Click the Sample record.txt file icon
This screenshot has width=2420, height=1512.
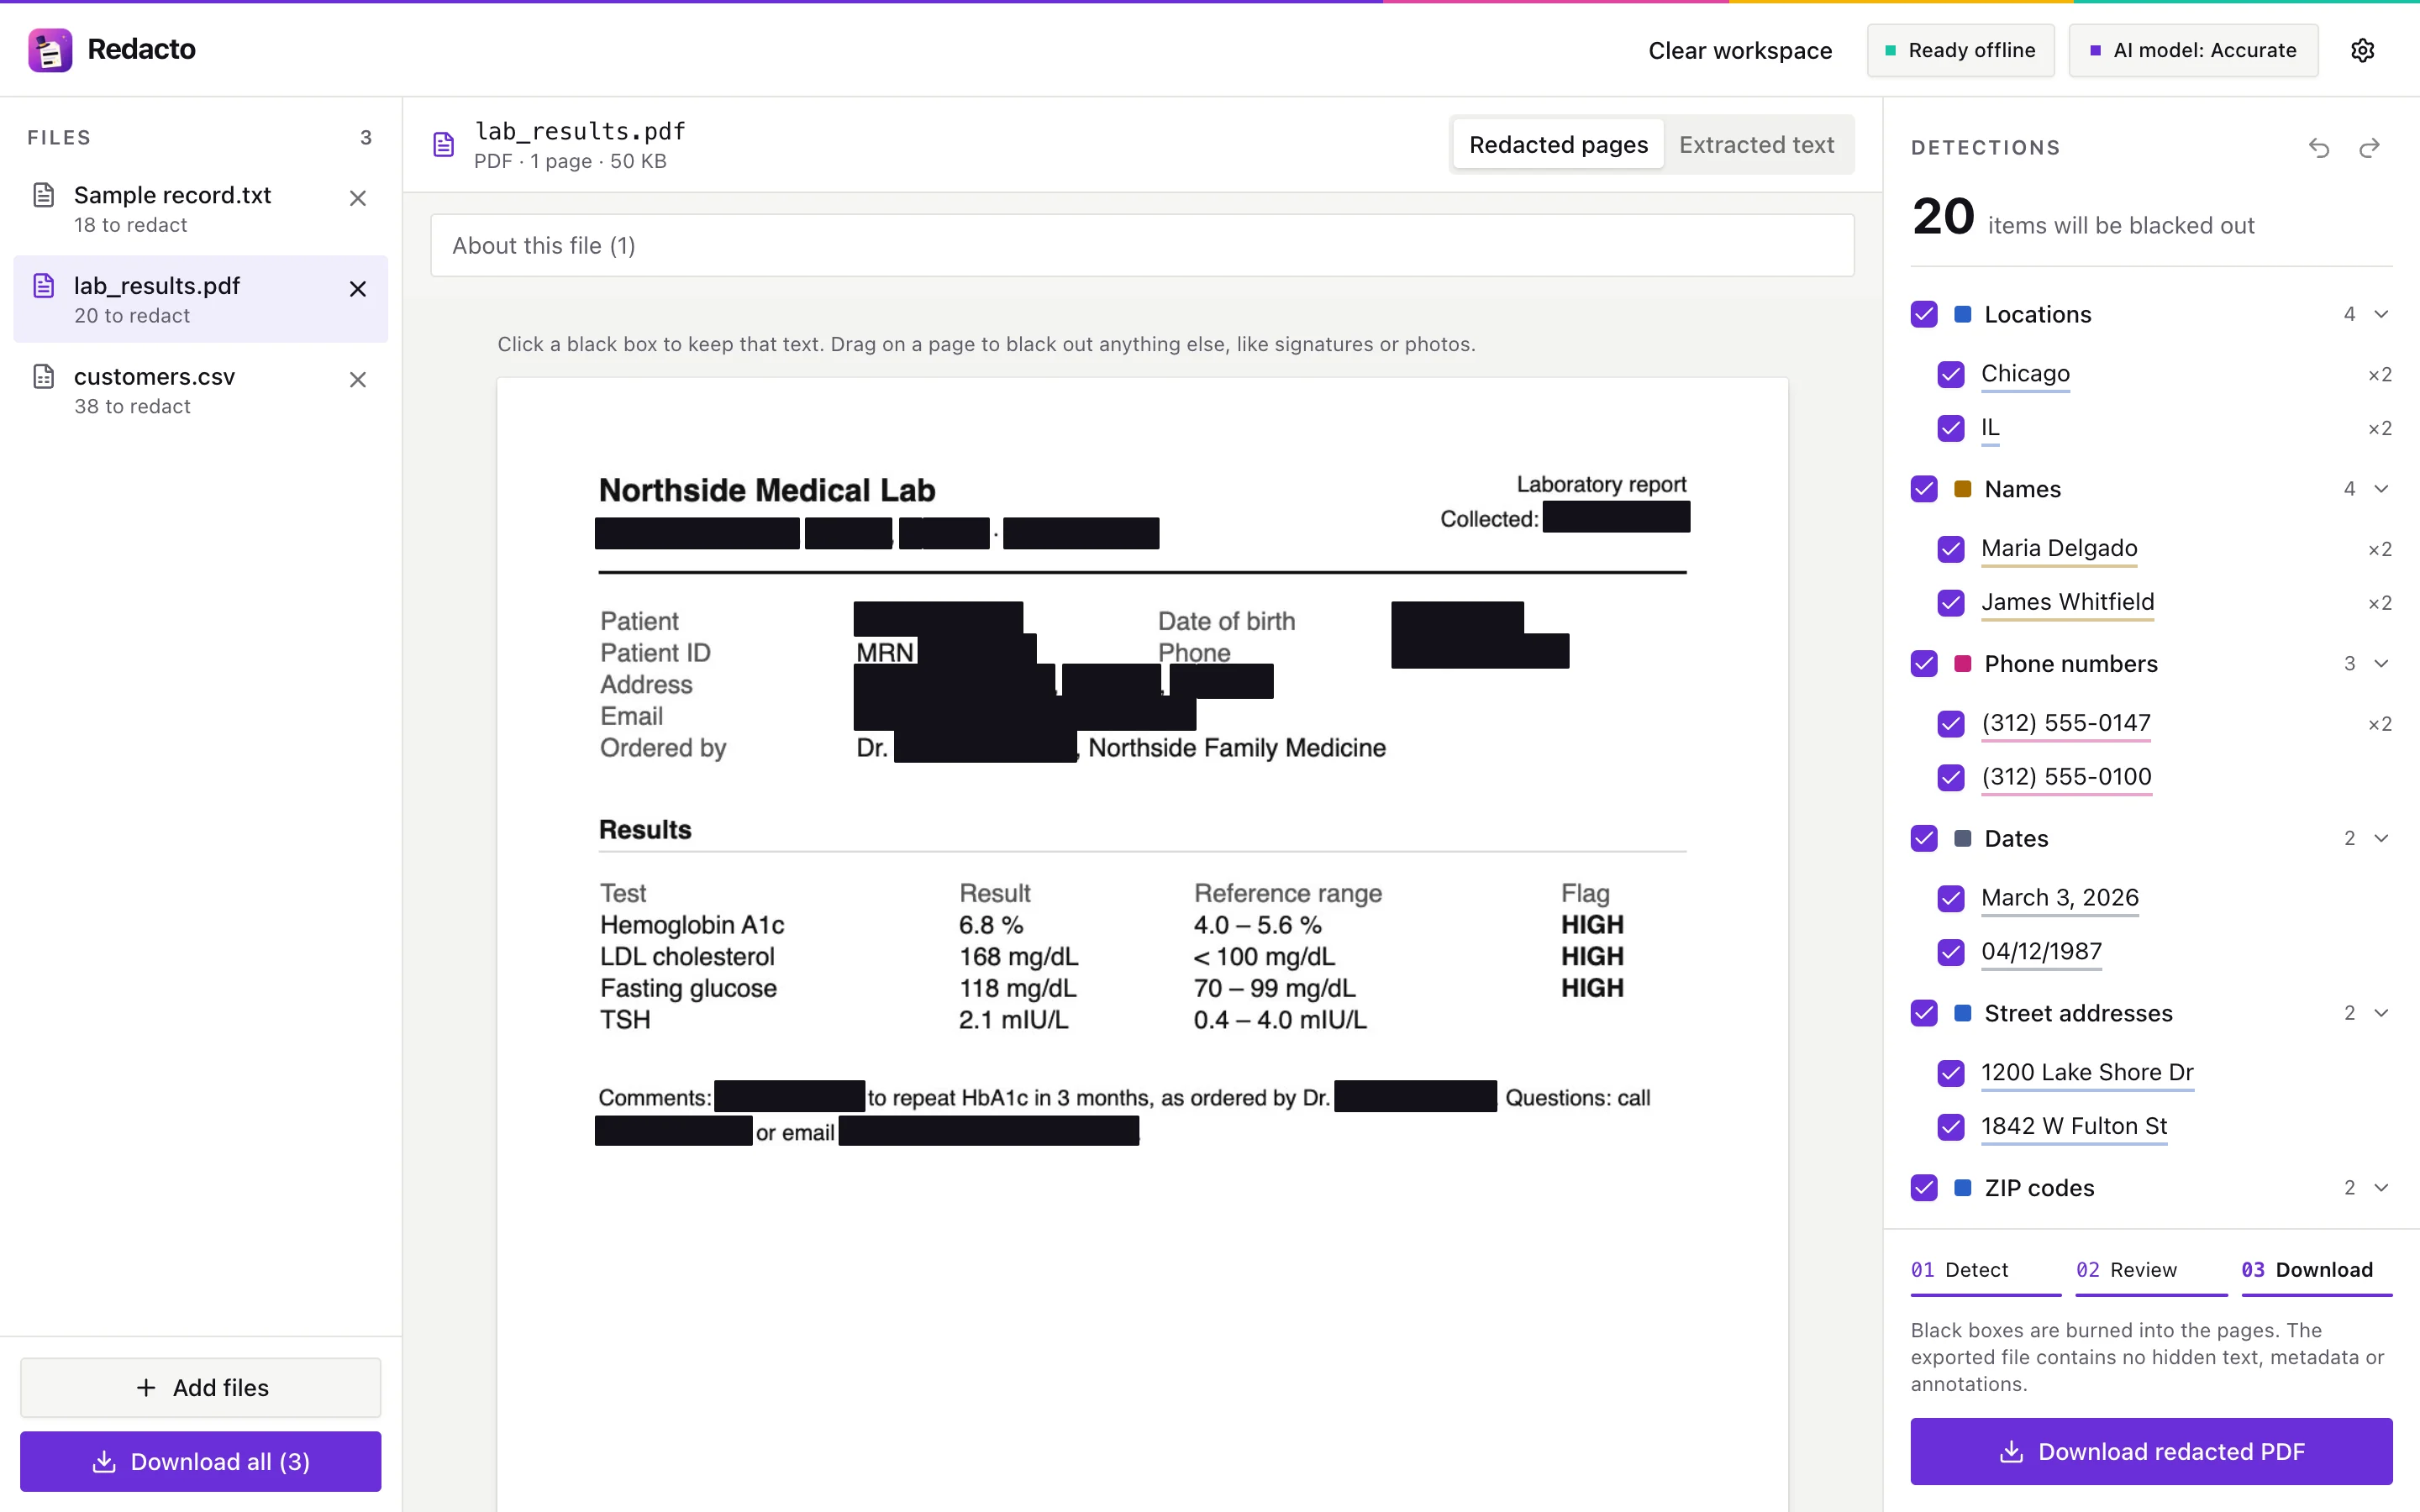tap(44, 195)
